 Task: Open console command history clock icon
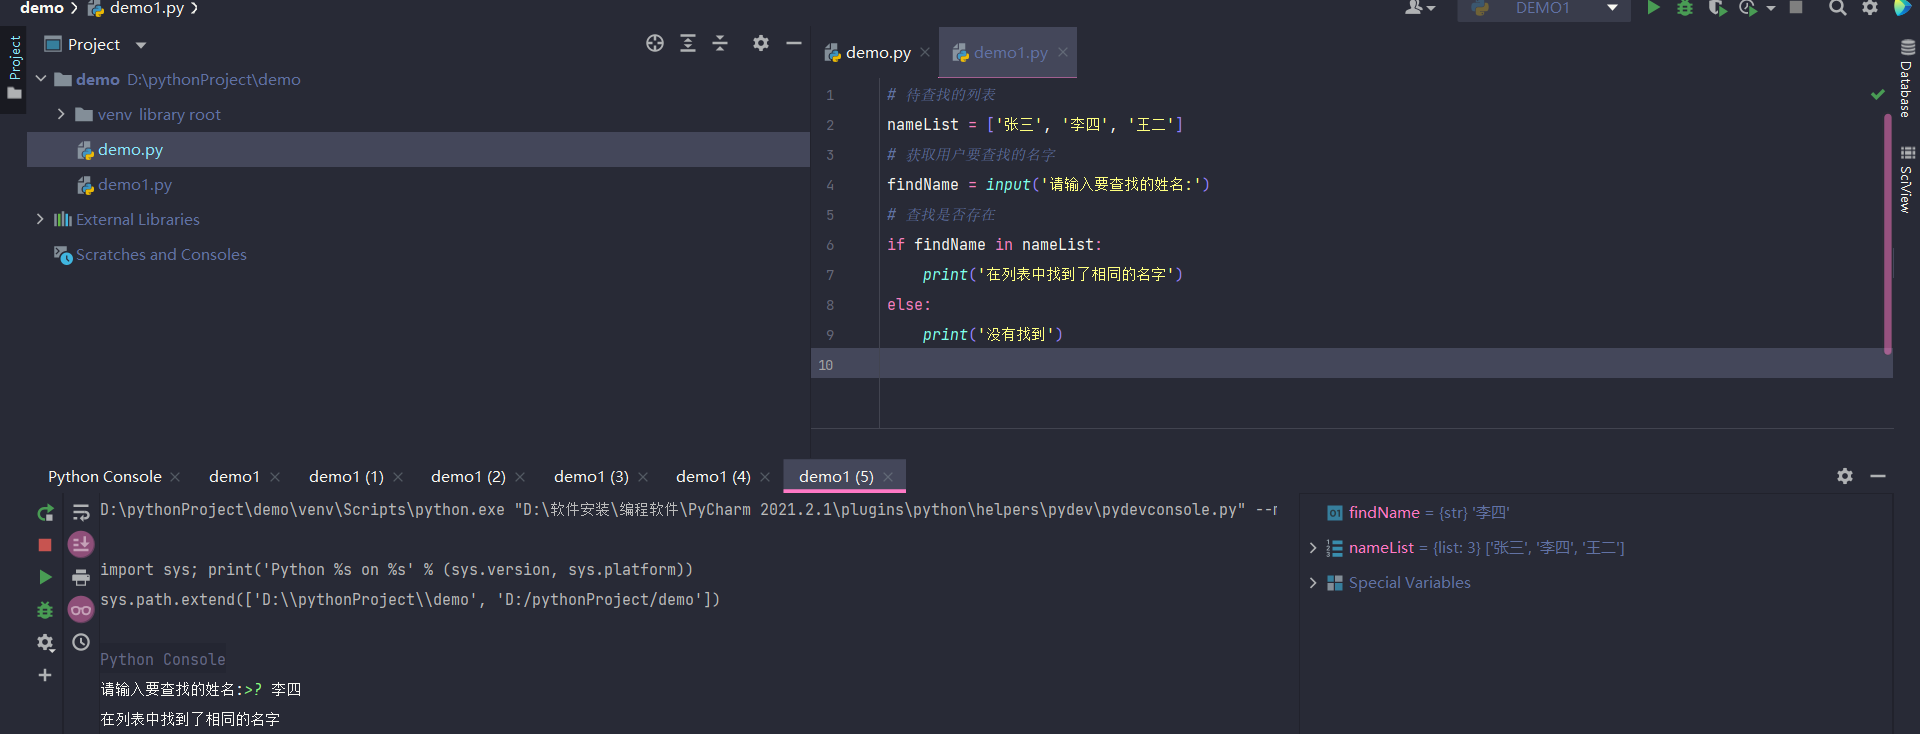81,642
